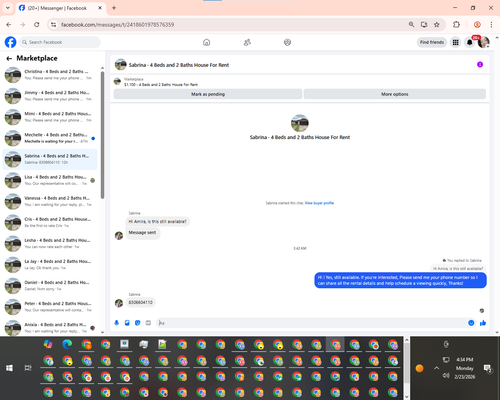Reload the Messenger page

click(37, 25)
